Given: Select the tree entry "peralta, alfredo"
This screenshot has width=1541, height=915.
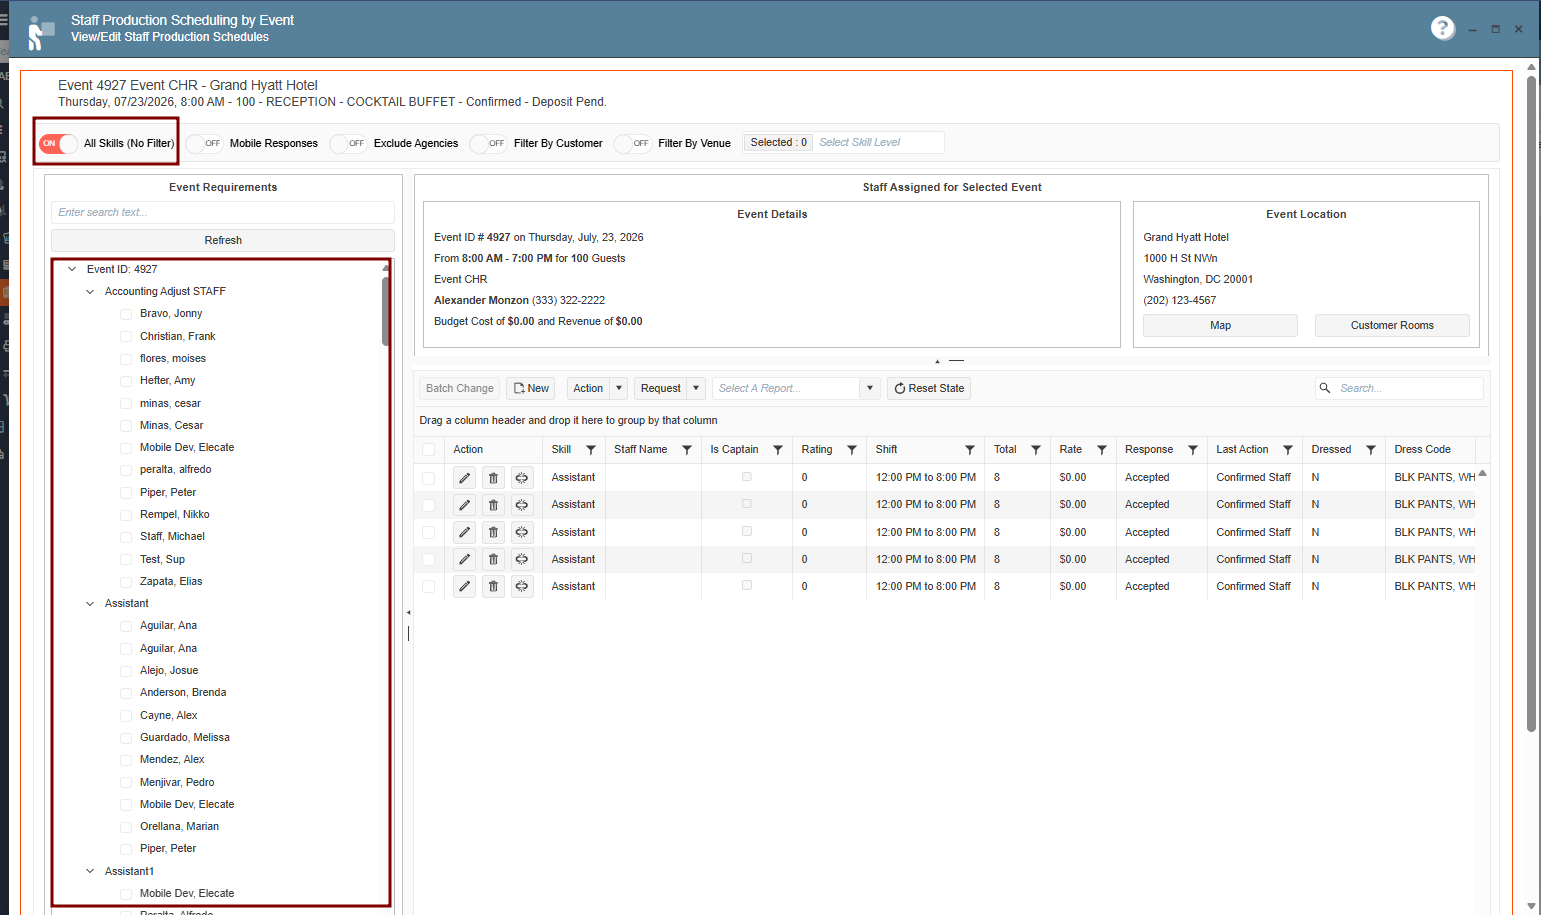Looking at the screenshot, I should 176,470.
